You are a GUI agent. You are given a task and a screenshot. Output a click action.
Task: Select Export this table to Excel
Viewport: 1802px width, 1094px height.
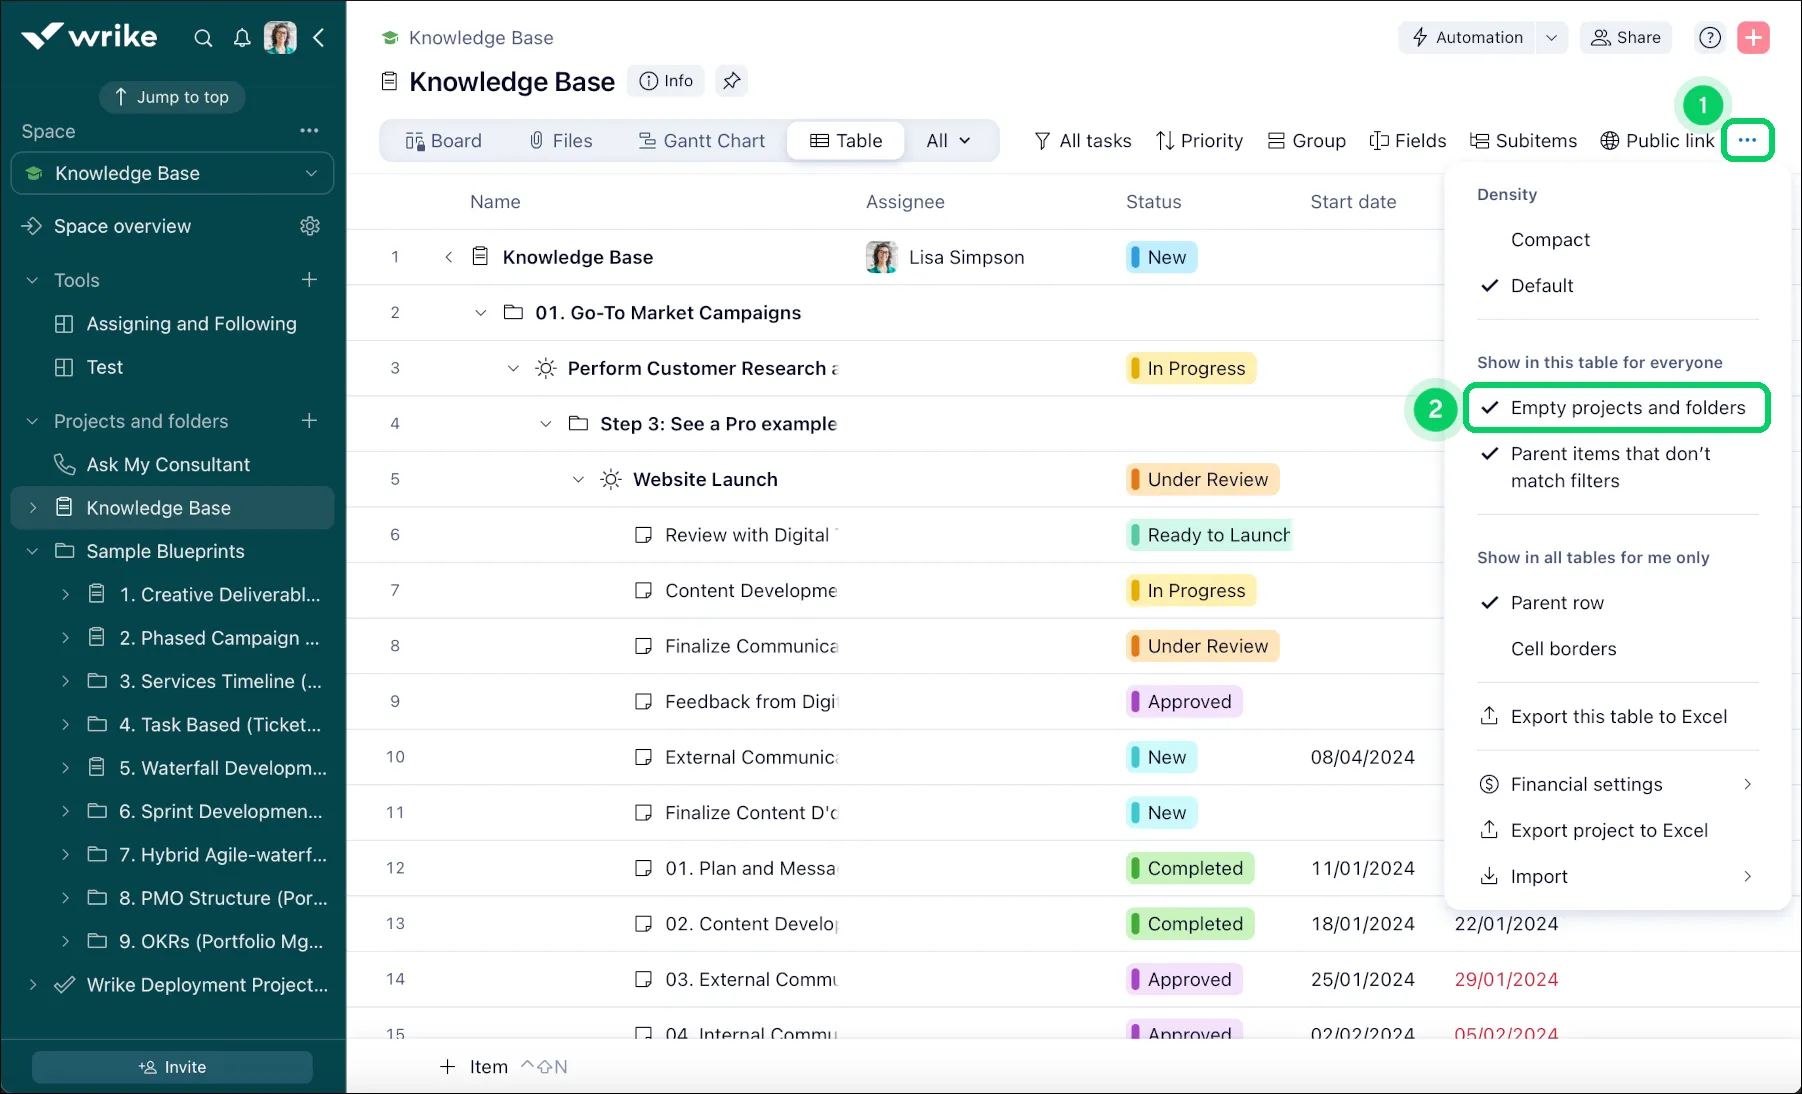[1618, 716]
